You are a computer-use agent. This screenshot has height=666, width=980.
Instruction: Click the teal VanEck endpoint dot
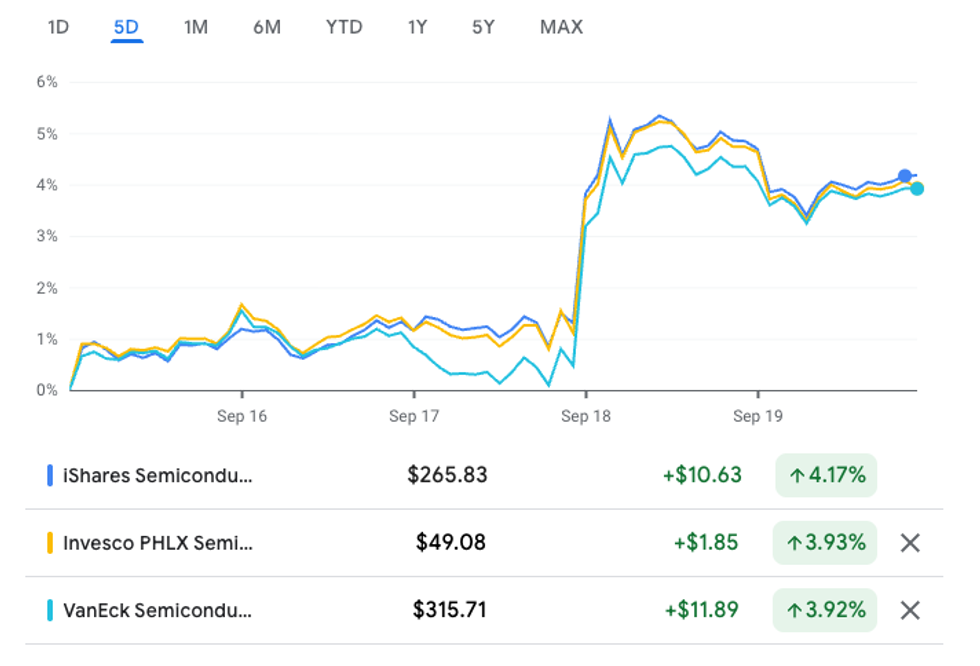[917, 189]
